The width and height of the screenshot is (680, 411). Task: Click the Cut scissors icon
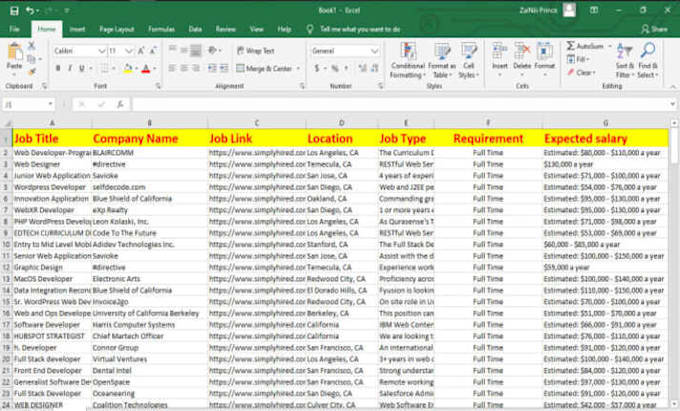(x=31, y=46)
